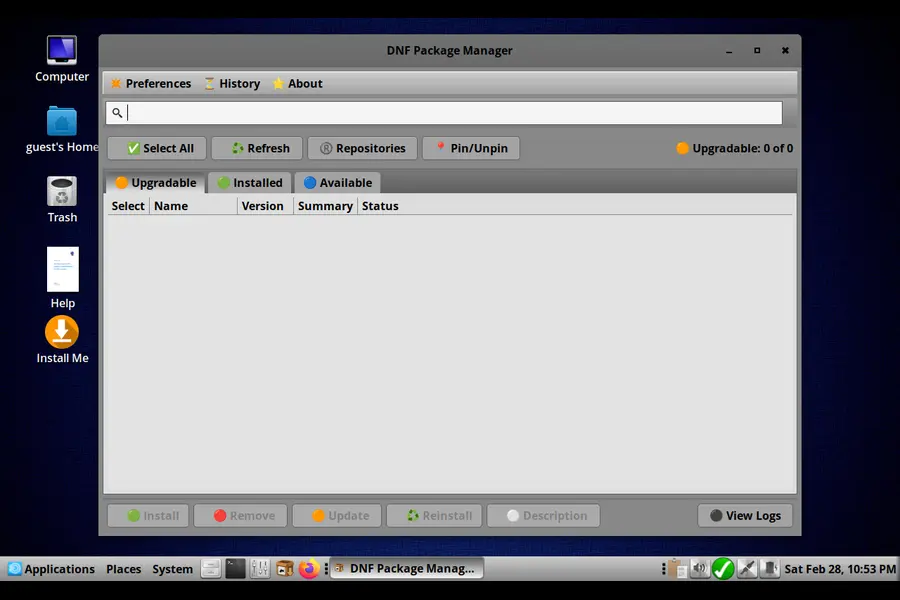Viewport: 900px width, 600px height.
Task: Click the Pin/Unpin pin icon
Action: [x=441, y=148]
